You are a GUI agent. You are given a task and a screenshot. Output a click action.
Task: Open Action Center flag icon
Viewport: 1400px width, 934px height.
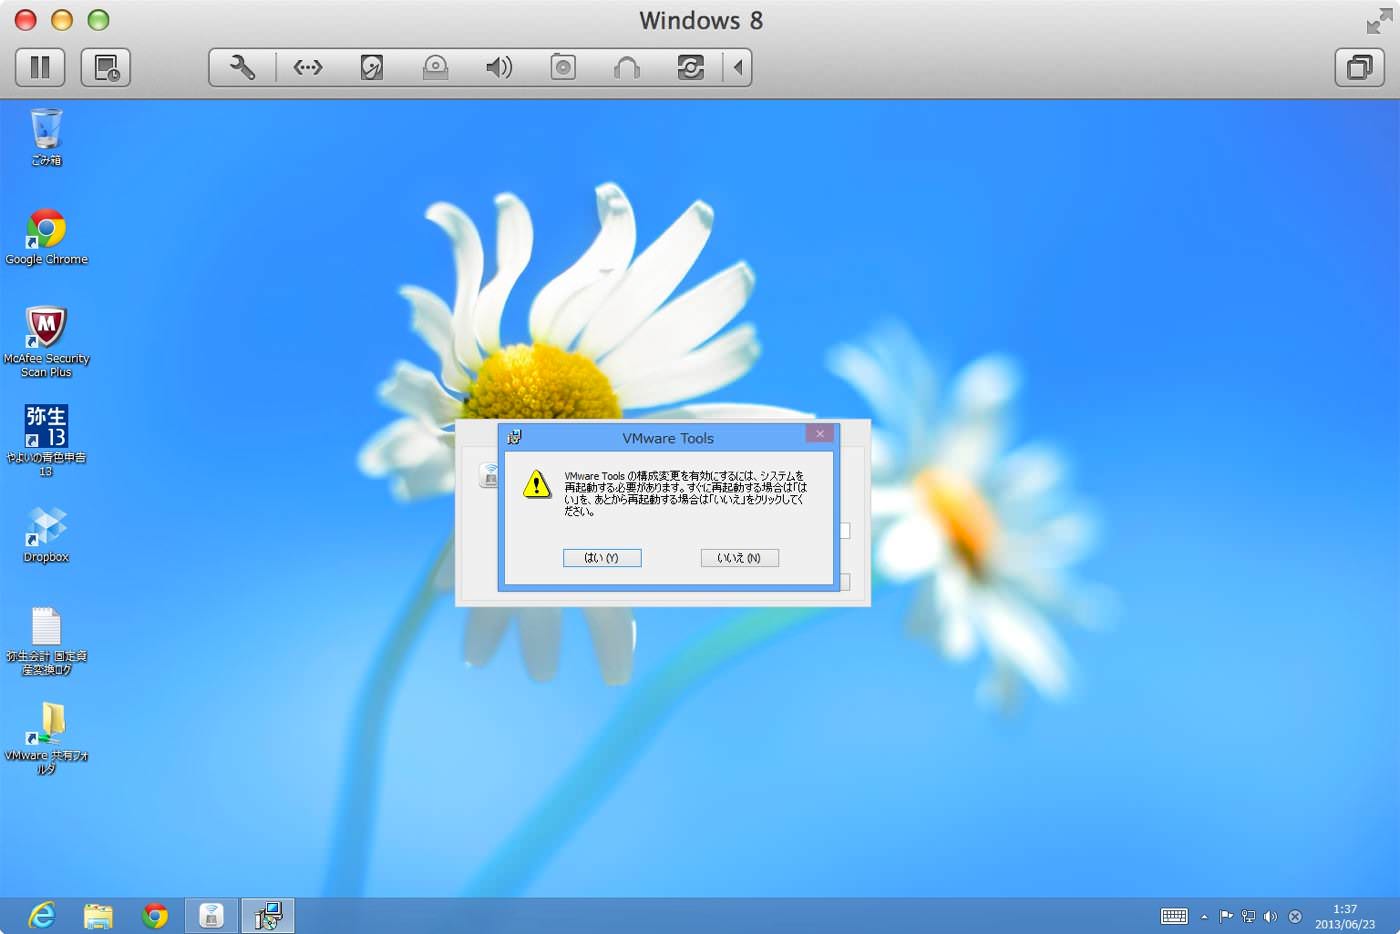point(1226,916)
